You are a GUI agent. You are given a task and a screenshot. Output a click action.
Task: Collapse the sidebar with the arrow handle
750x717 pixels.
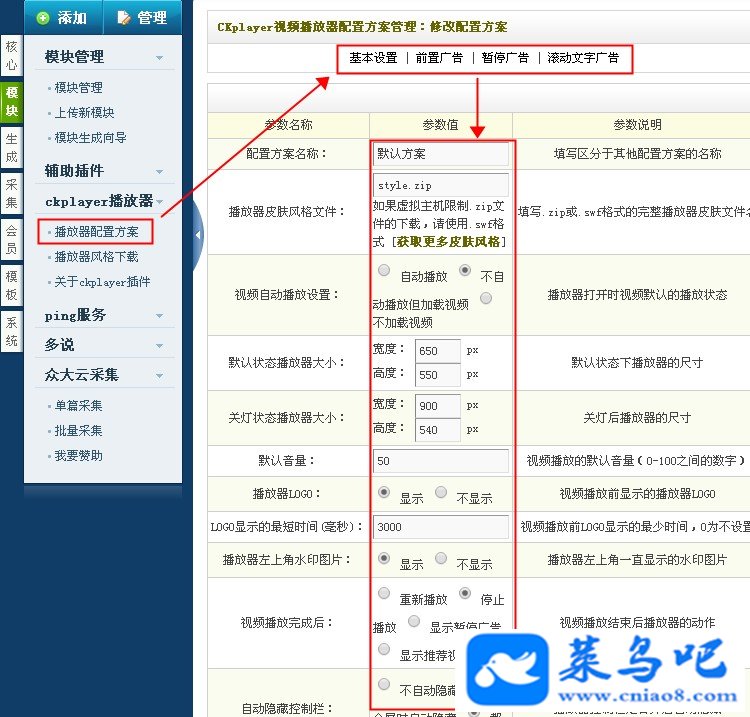click(x=198, y=234)
